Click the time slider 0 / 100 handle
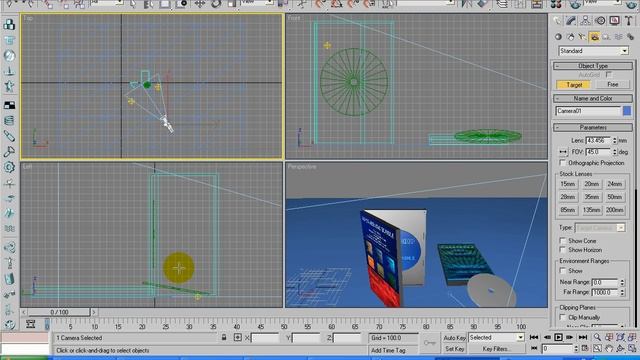Screen dimensions: 640x360 pyautogui.click(x=59, y=312)
